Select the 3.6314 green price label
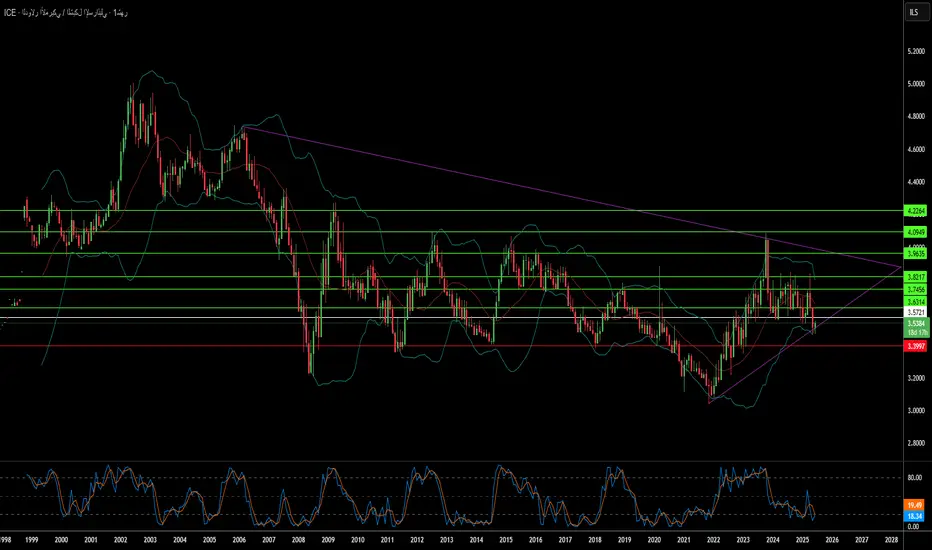This screenshot has height=550, width=932. tap(915, 302)
